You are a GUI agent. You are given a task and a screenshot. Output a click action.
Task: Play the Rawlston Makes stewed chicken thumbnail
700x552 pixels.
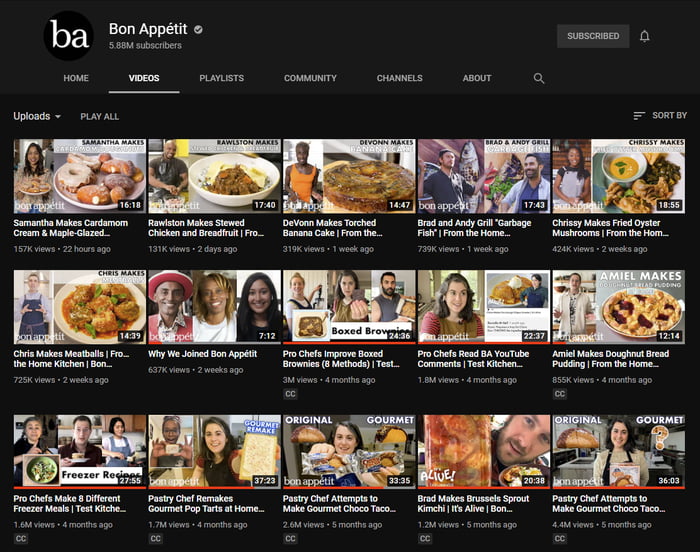[x=214, y=176]
